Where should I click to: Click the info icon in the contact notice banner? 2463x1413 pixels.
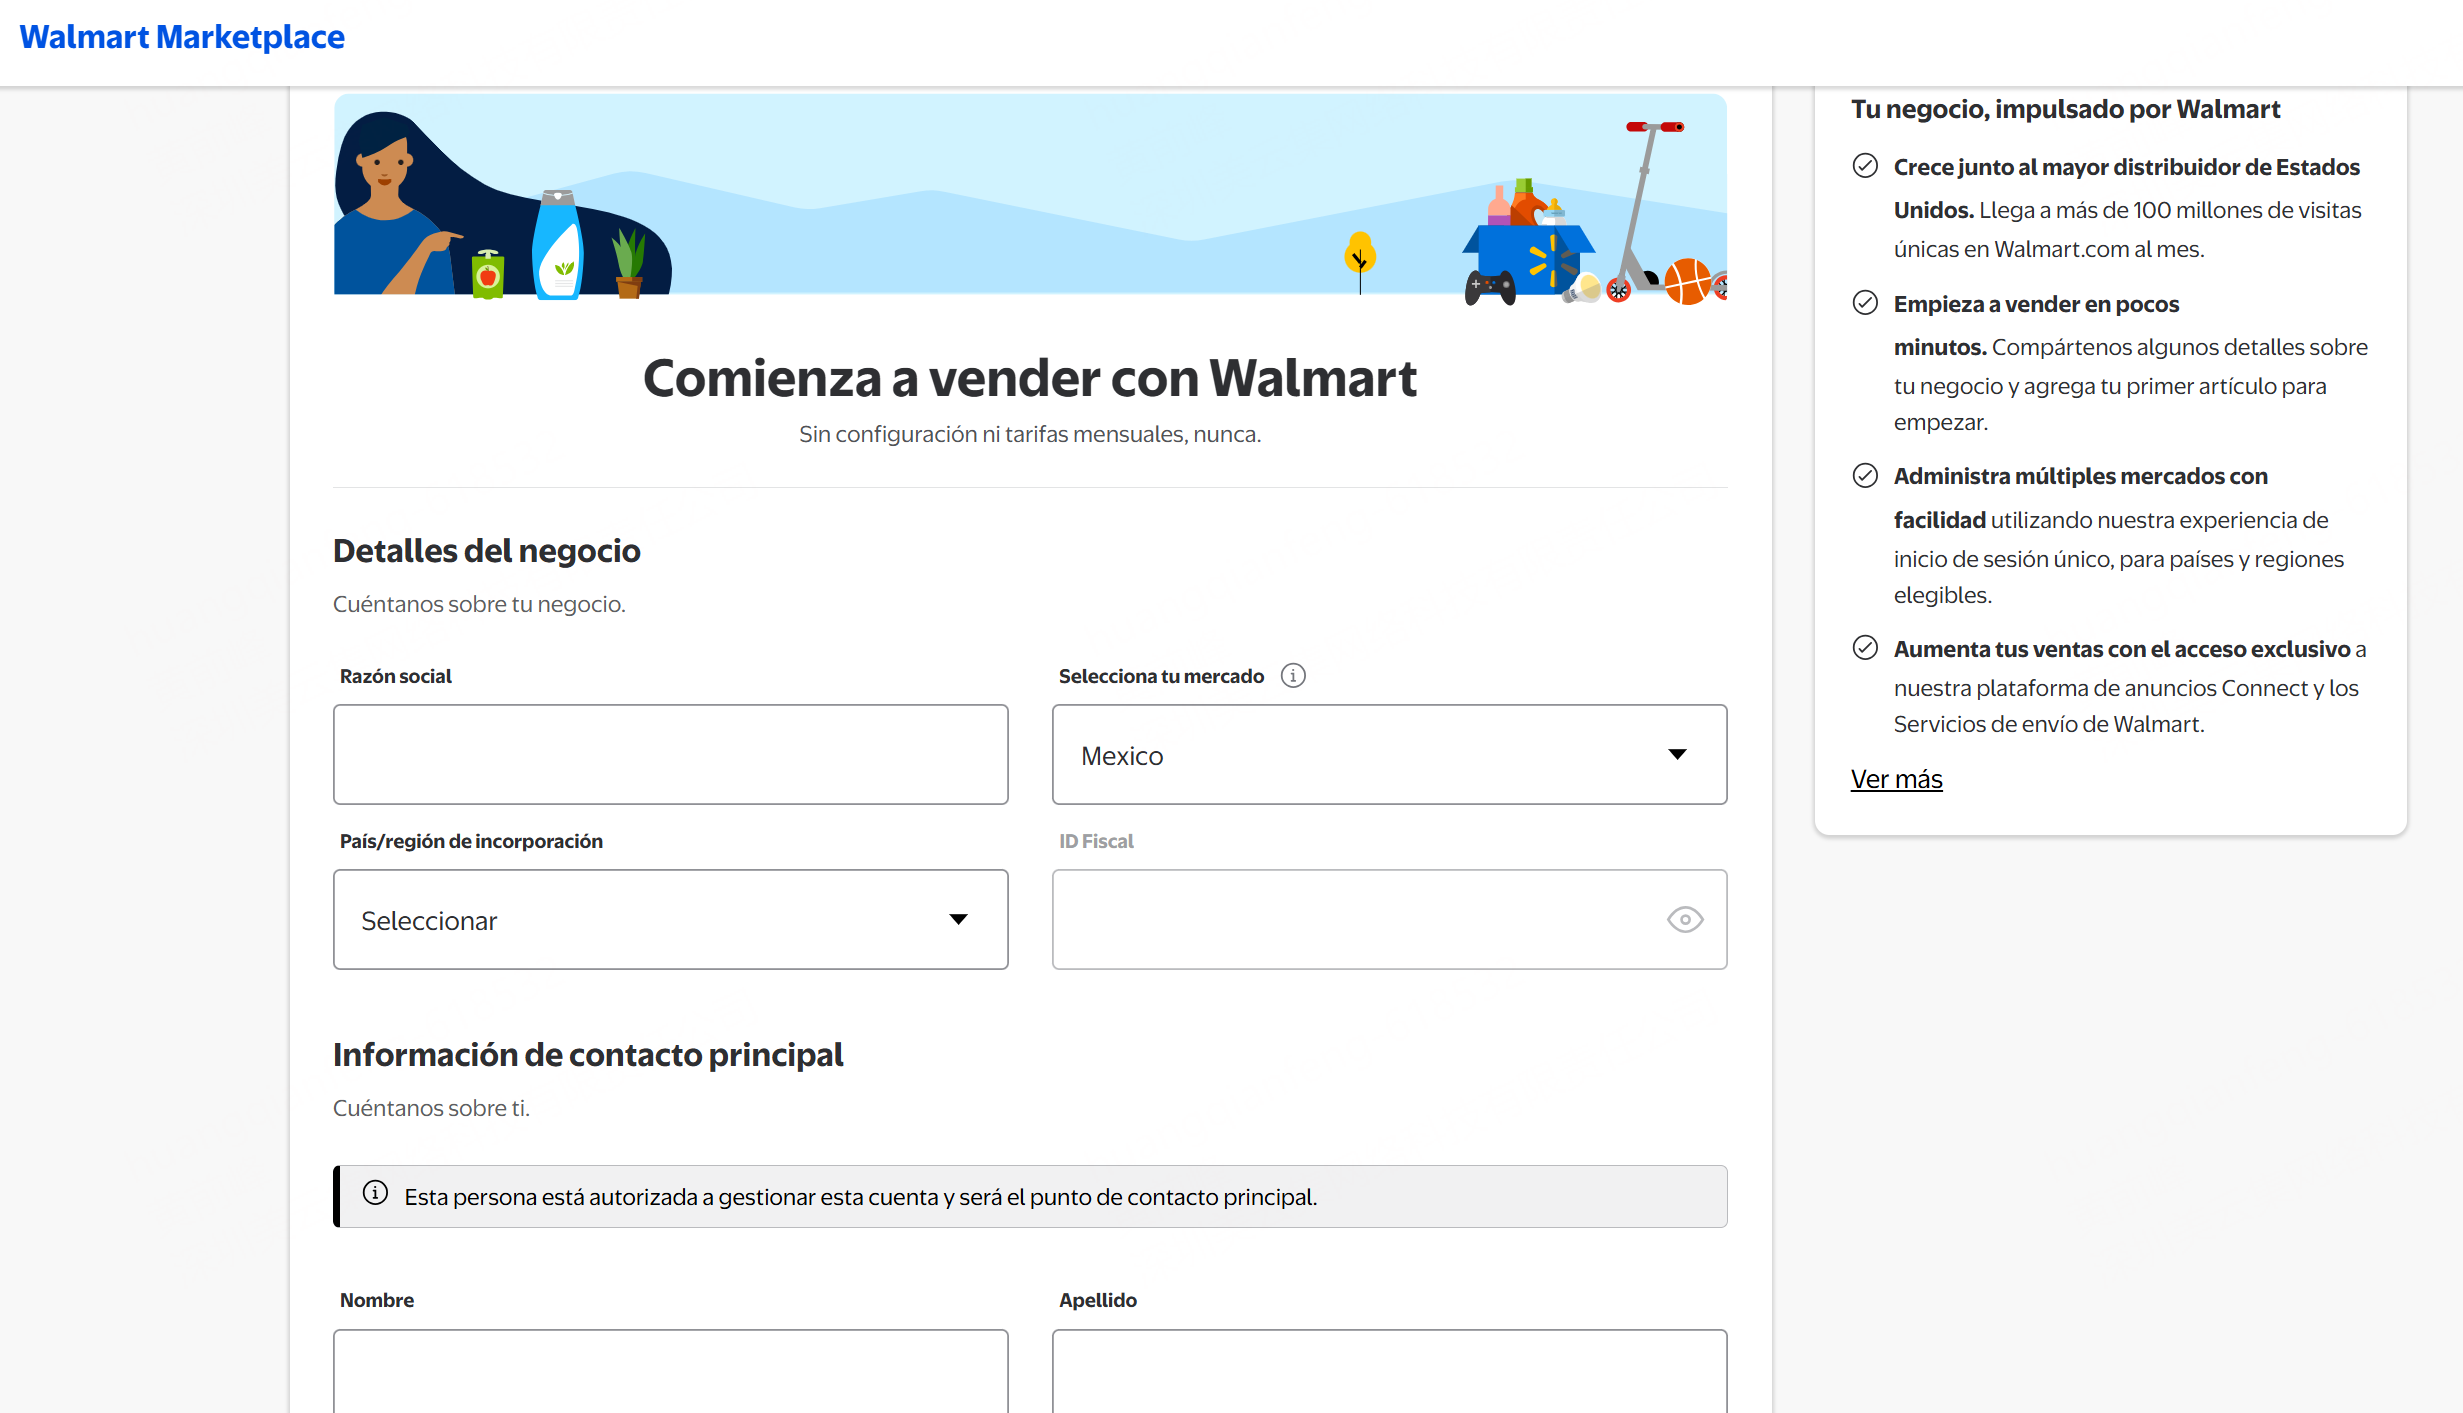[x=374, y=1194]
